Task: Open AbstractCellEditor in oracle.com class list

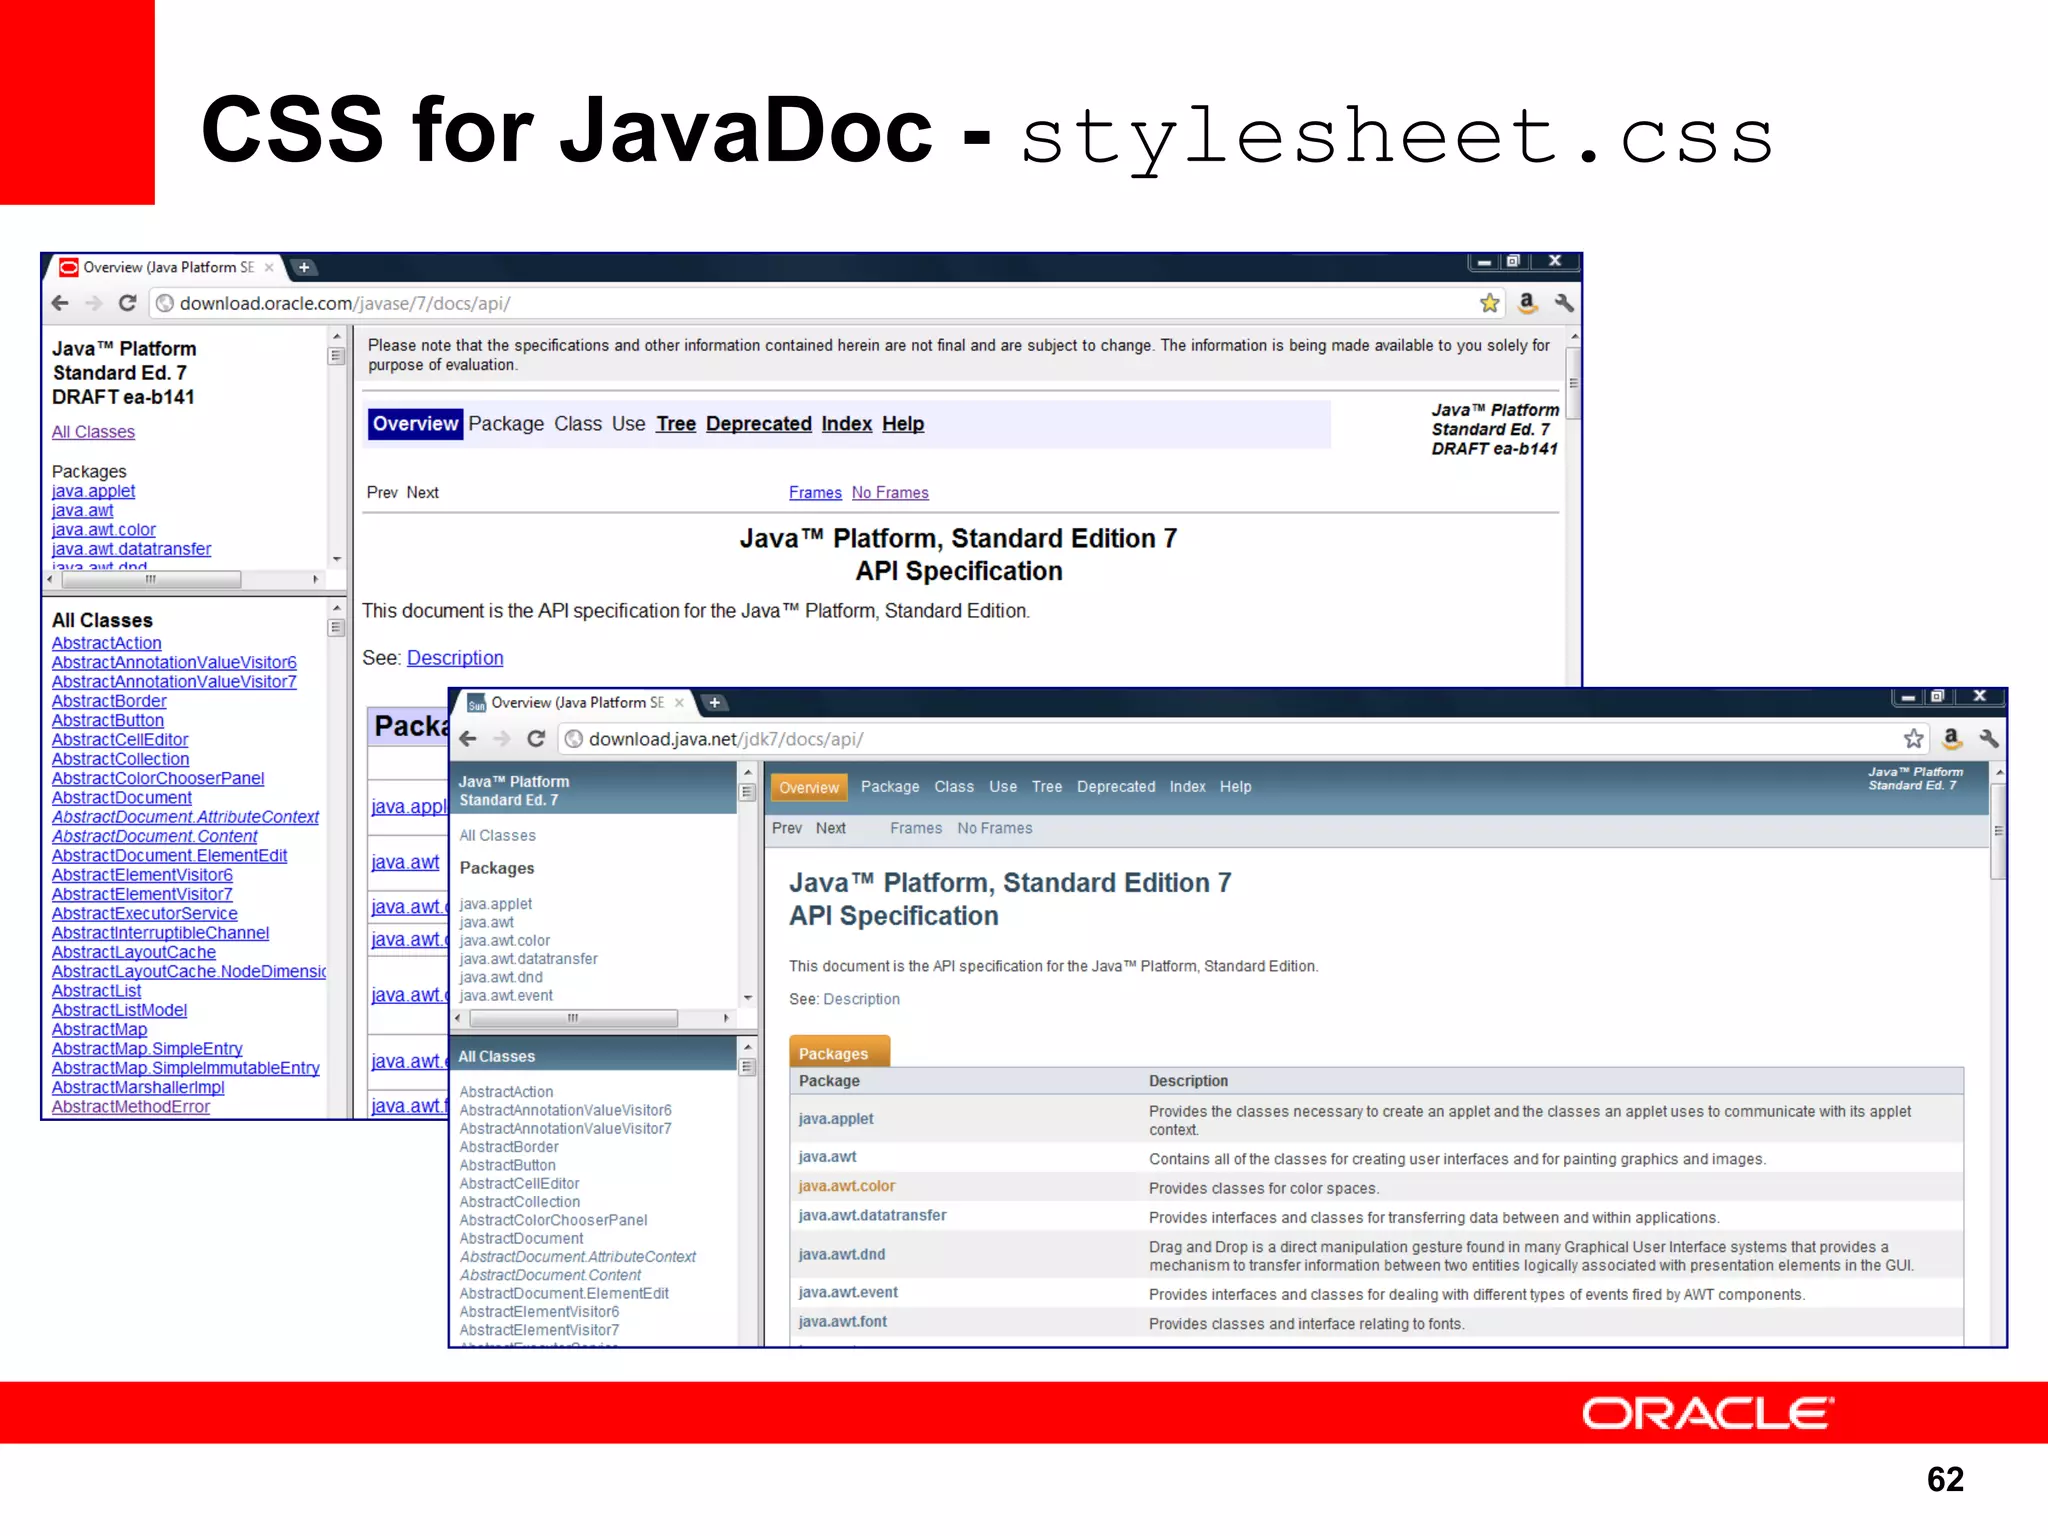Action: click(120, 740)
